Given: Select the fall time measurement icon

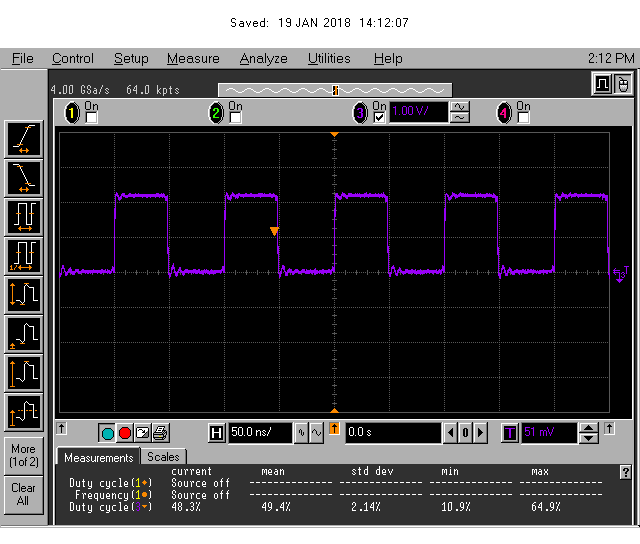Looking at the screenshot, I should point(24,178).
